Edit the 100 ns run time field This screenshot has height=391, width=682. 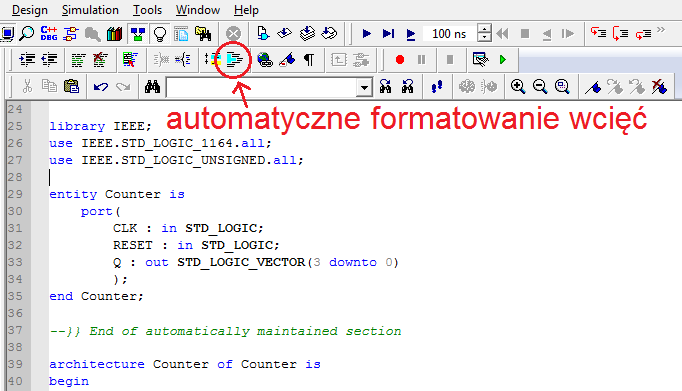(449, 33)
